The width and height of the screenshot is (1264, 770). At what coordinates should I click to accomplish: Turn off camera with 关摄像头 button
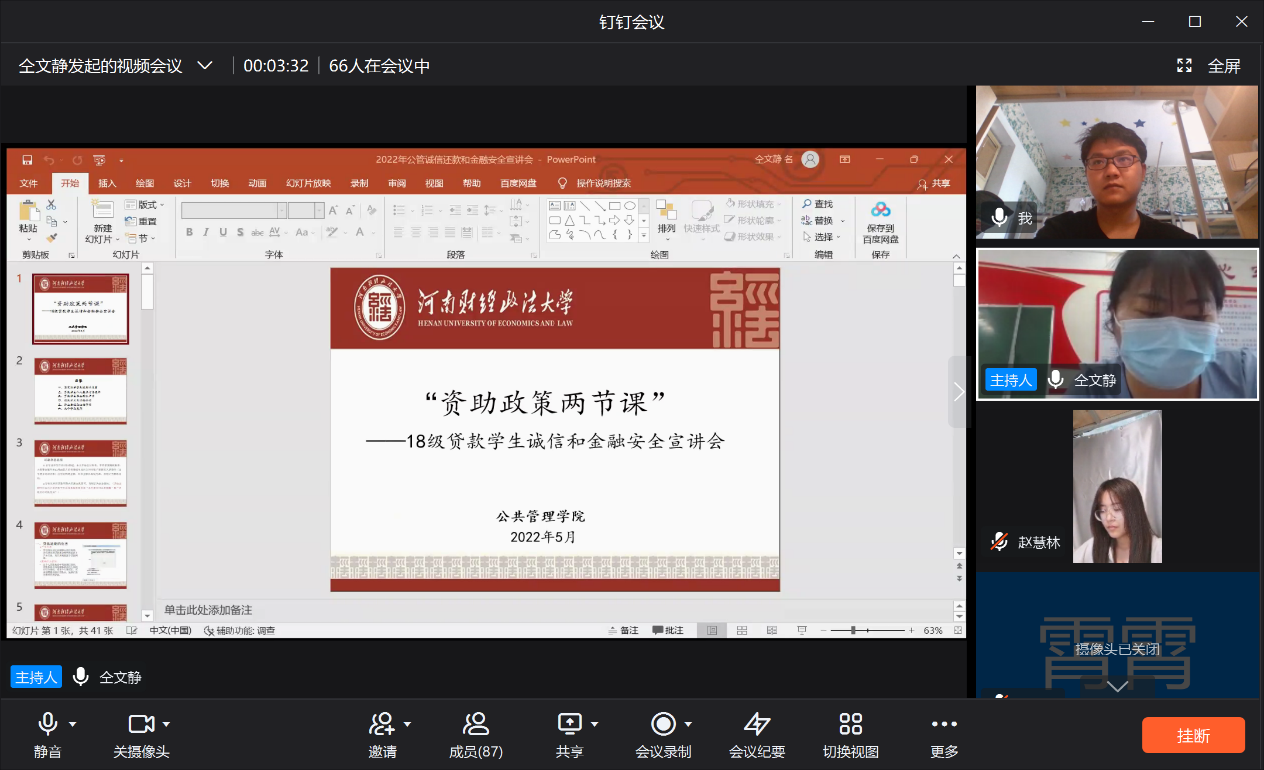click(141, 735)
